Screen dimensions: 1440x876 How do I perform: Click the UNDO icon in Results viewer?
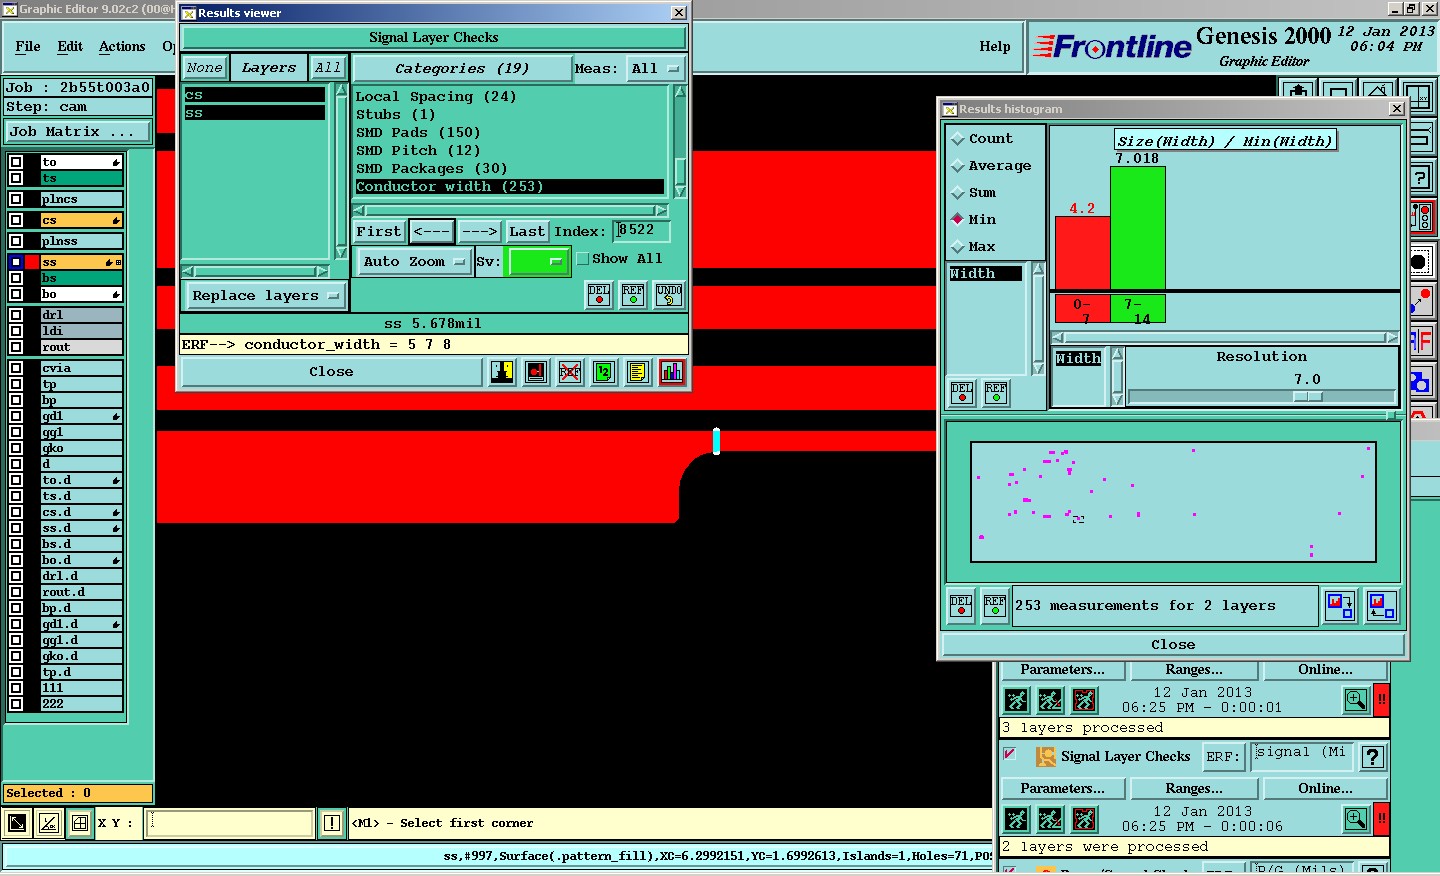click(x=669, y=295)
